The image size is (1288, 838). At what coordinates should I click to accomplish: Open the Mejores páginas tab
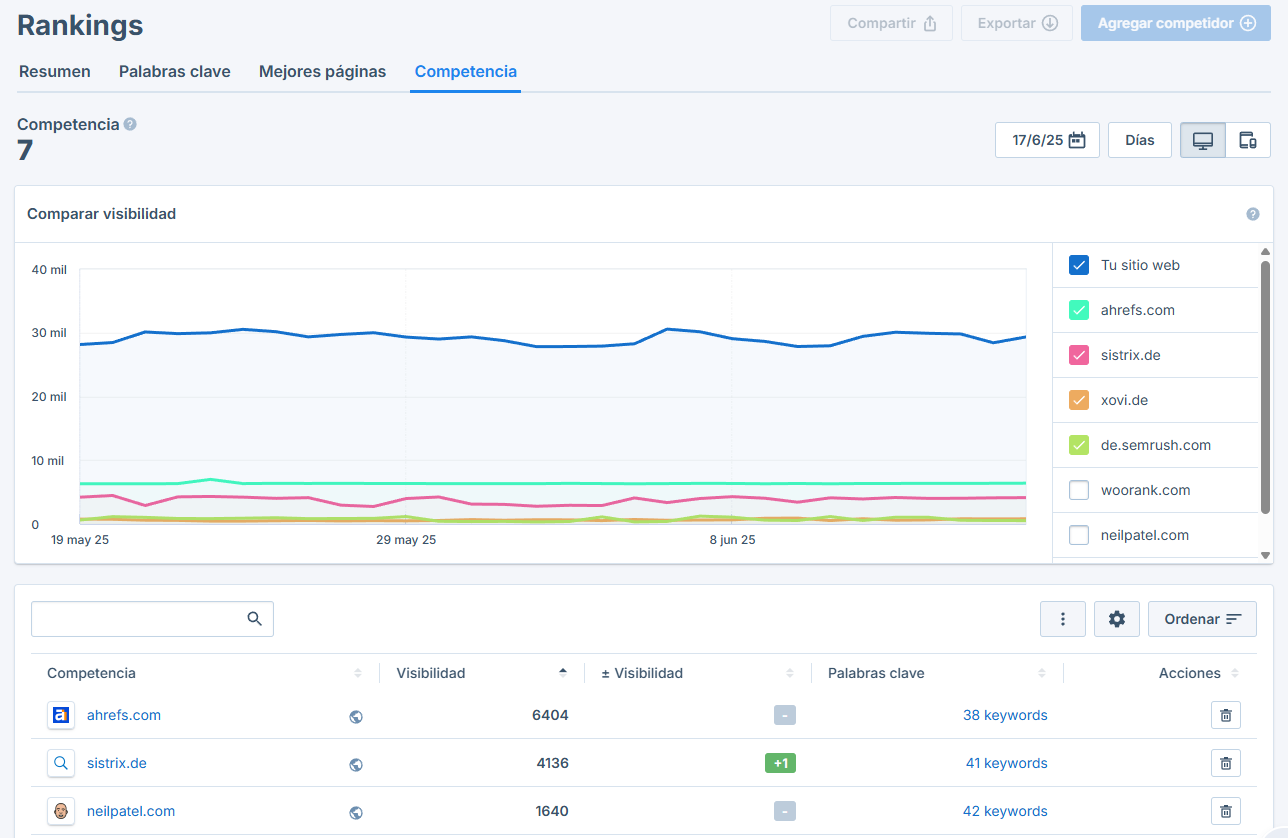tap(322, 72)
